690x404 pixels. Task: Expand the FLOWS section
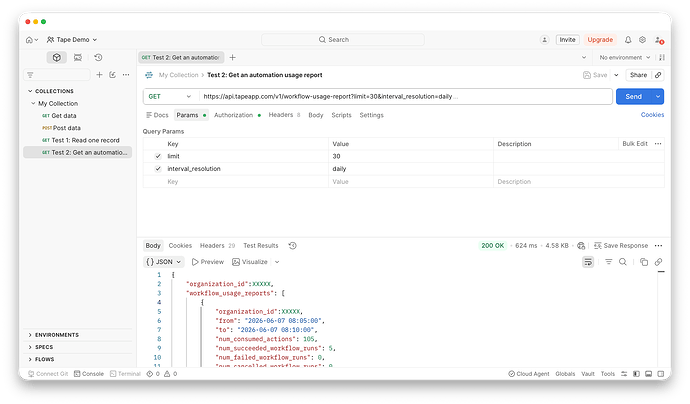[30, 360]
